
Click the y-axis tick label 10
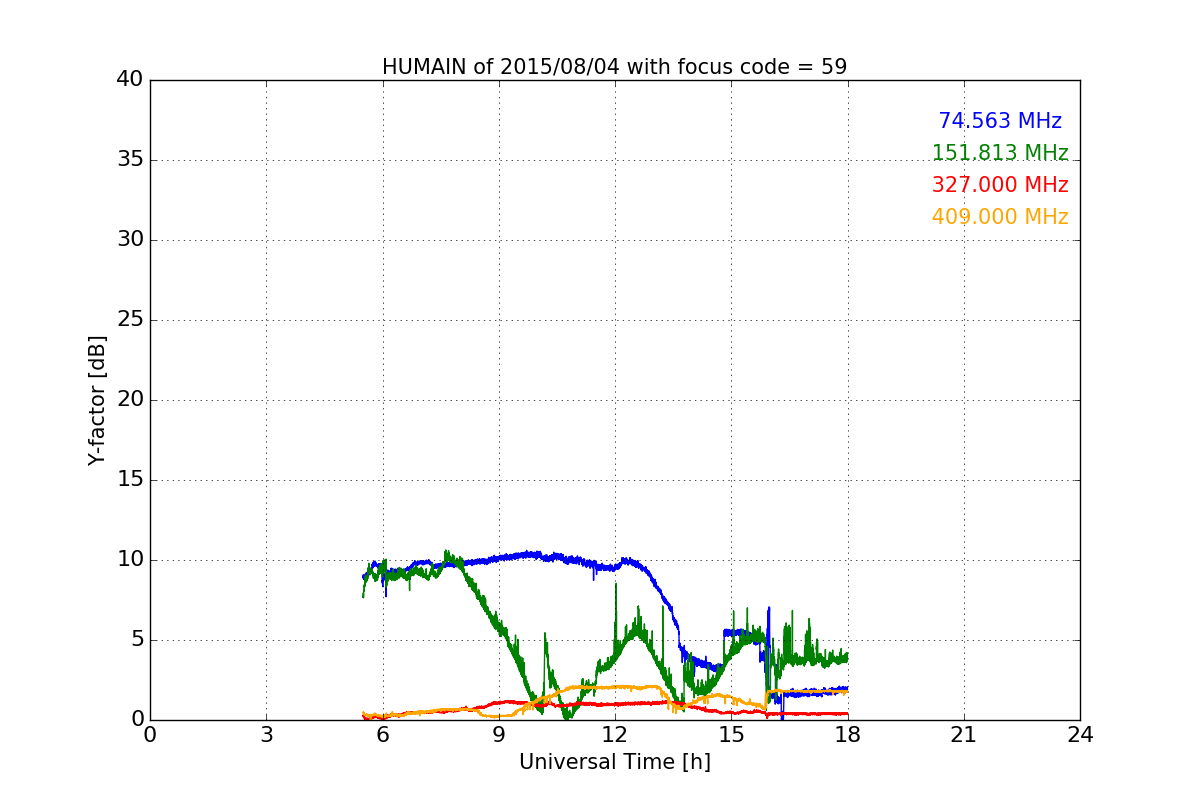(129, 560)
